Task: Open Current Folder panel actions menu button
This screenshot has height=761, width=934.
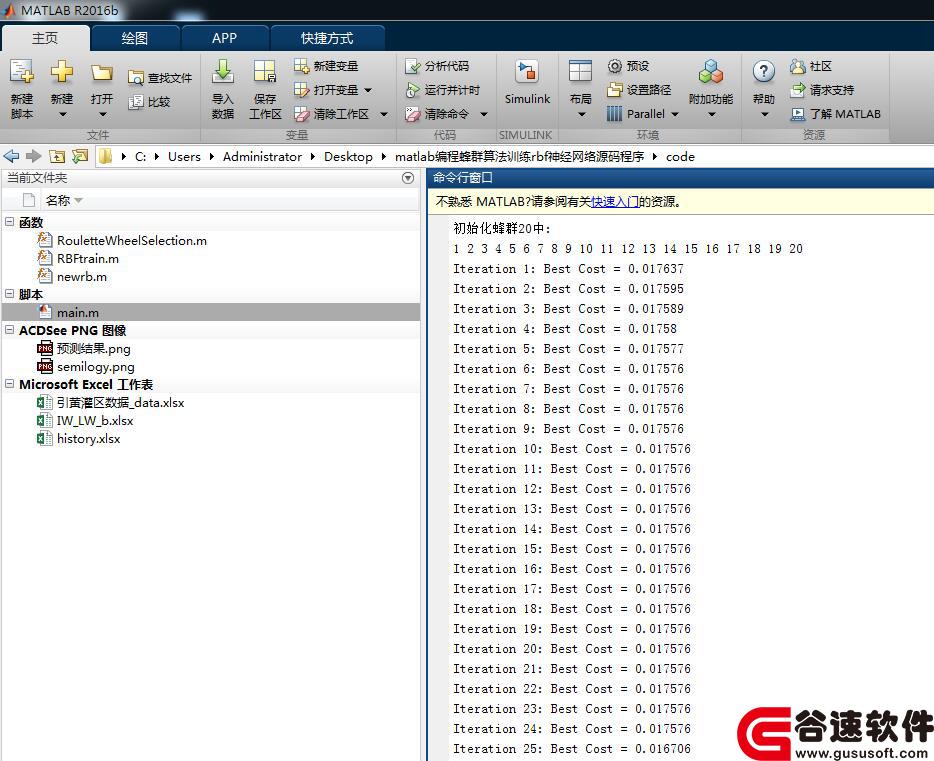Action: [x=408, y=178]
